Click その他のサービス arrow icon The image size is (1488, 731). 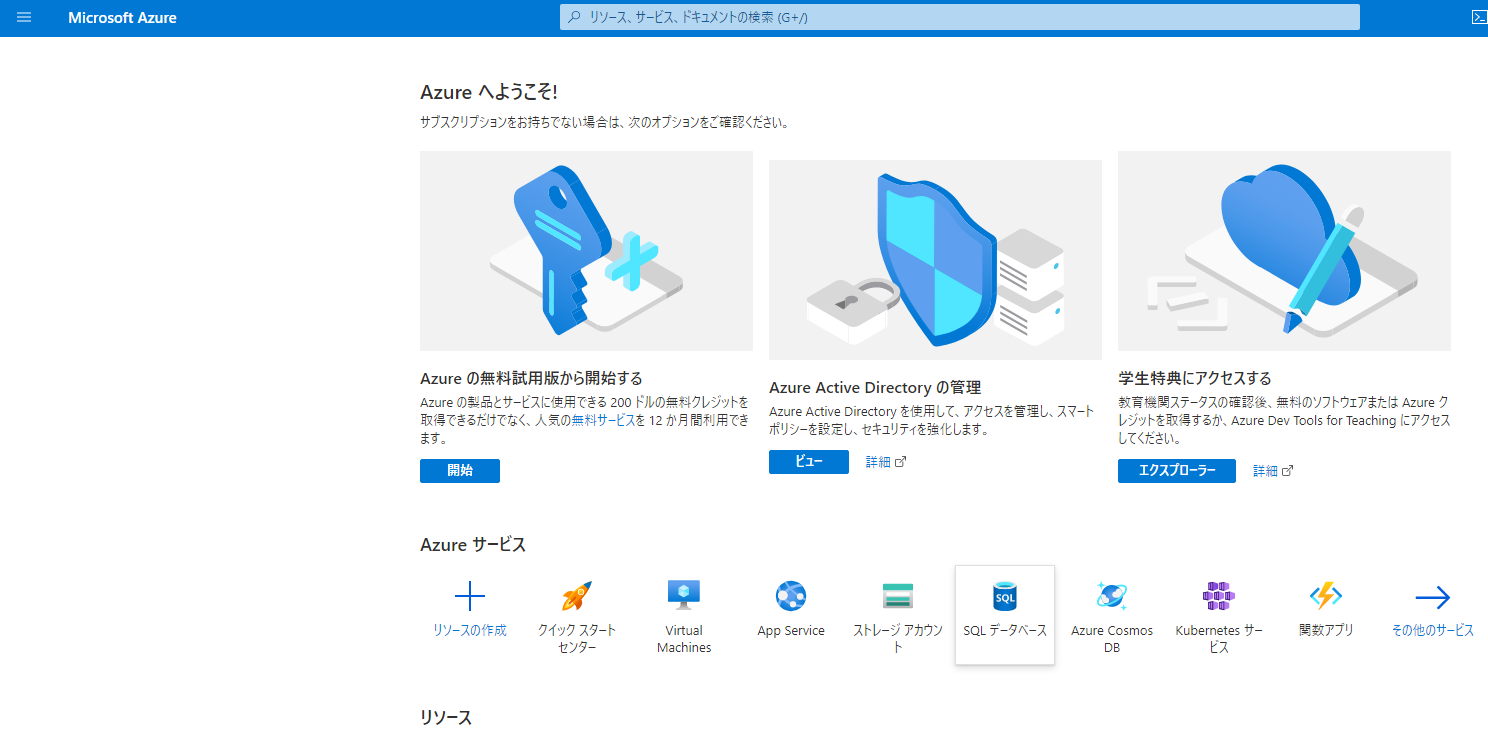coord(1433,598)
